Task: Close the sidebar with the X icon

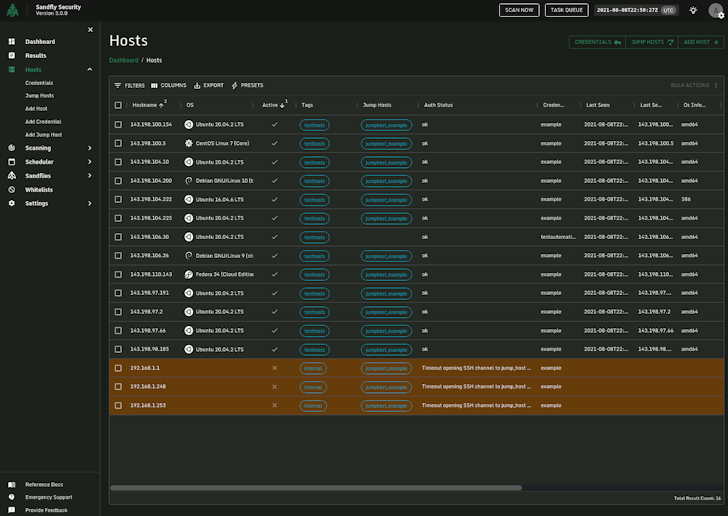Action: tap(90, 30)
